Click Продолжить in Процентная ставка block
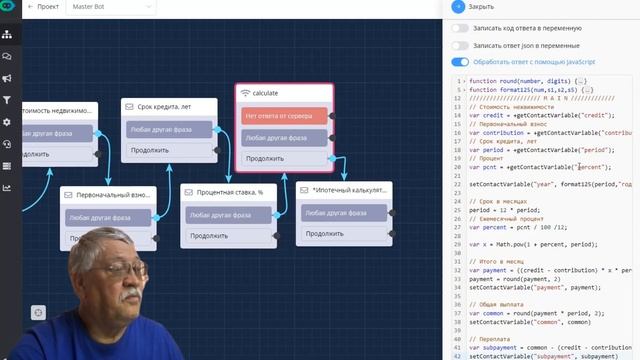Image resolution: width=640 pixels, height=360 pixels. pyautogui.click(x=228, y=236)
